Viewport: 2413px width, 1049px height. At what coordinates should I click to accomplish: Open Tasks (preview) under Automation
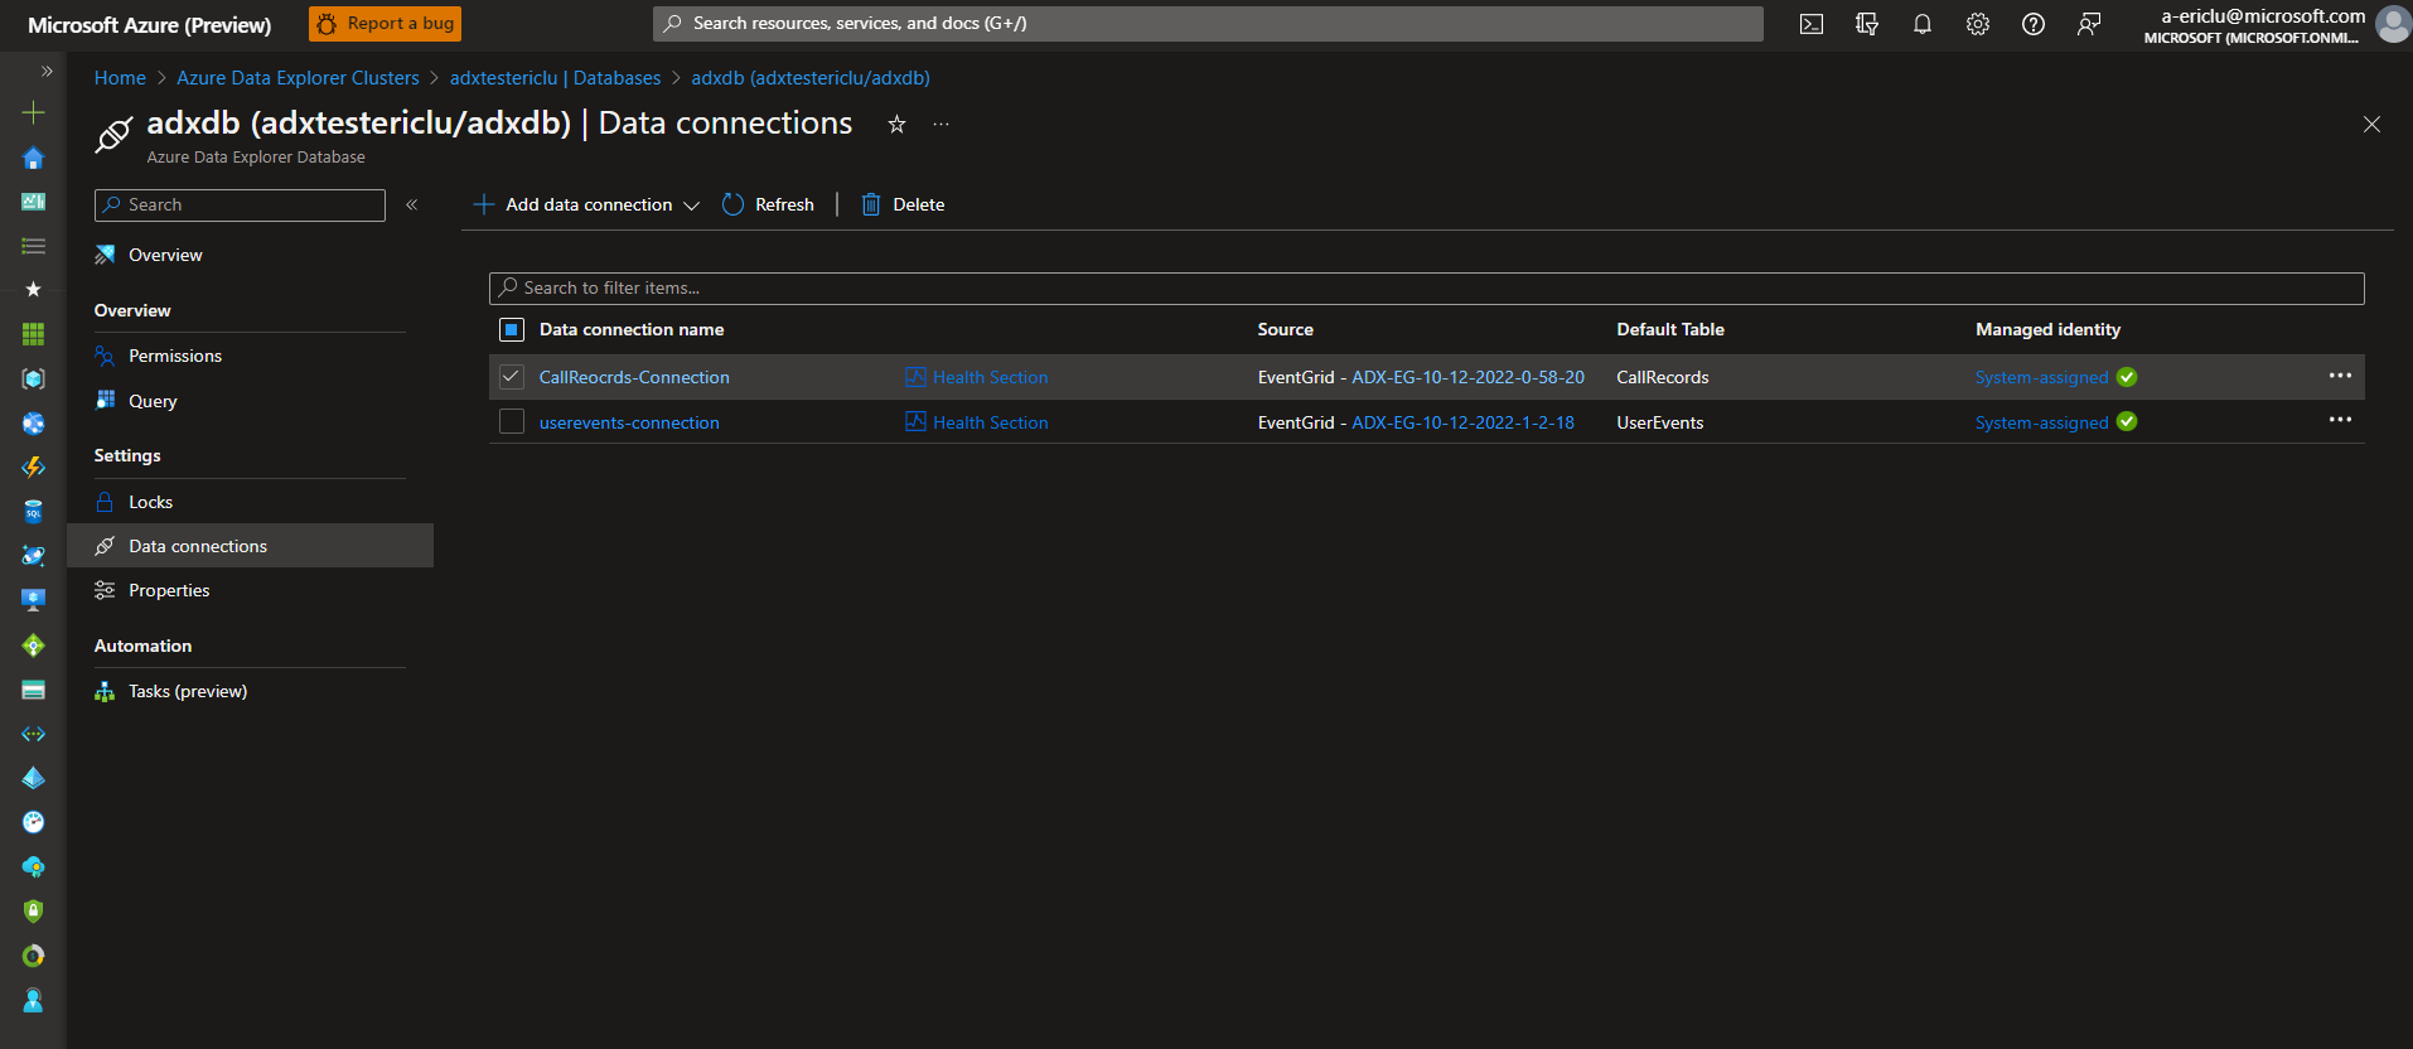(x=188, y=691)
